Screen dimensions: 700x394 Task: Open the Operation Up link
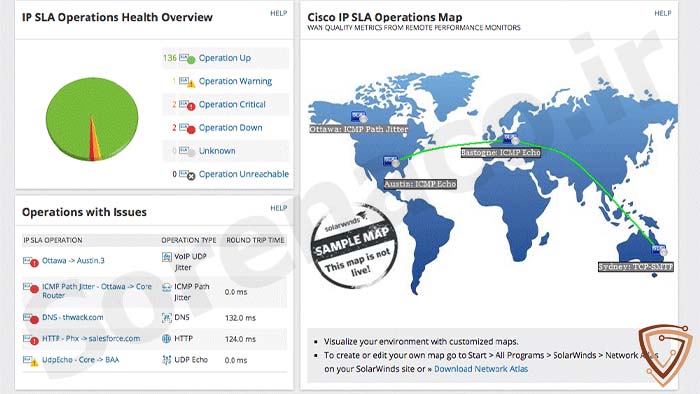click(225, 58)
